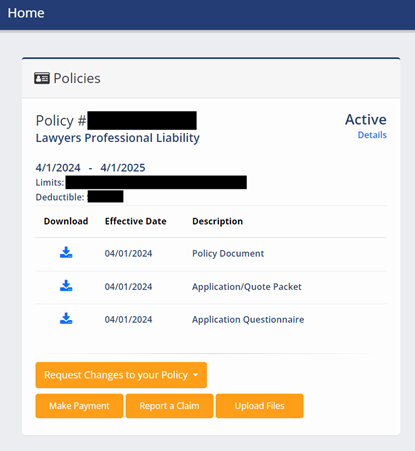Click the Policies panel heading
415x451 pixels.
pos(77,78)
